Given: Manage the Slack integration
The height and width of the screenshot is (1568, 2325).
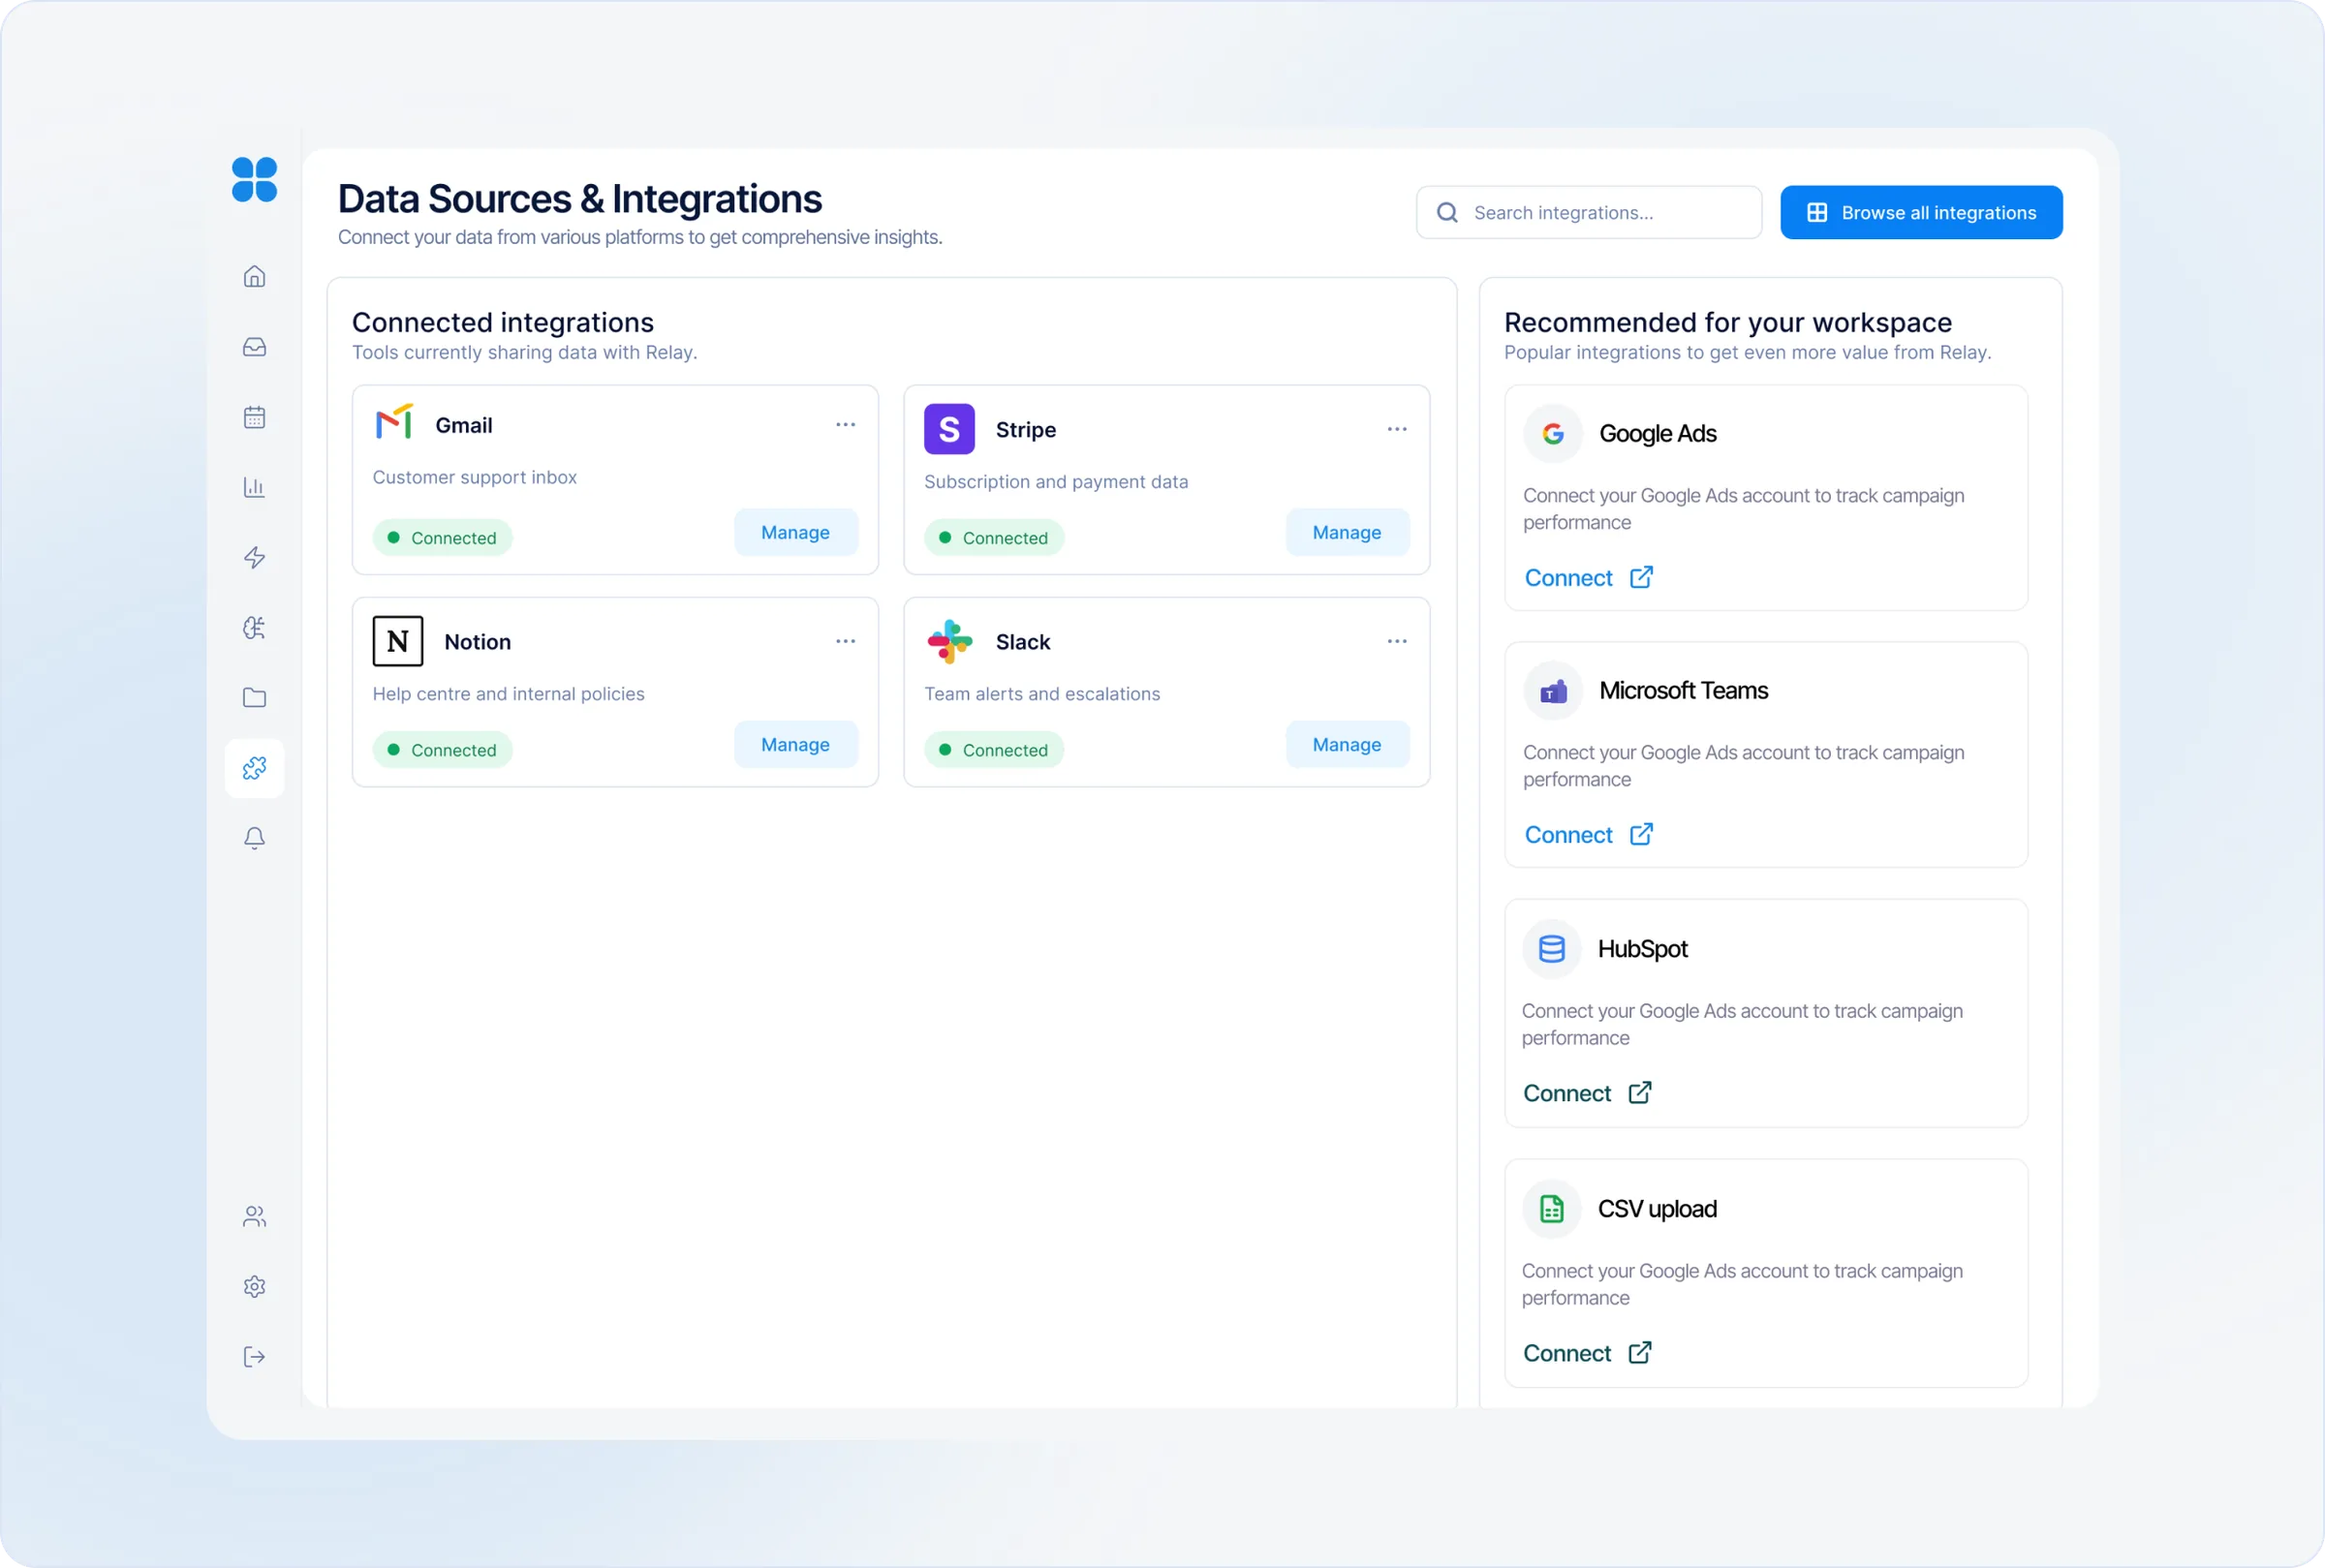Looking at the screenshot, I should (x=1347, y=744).
